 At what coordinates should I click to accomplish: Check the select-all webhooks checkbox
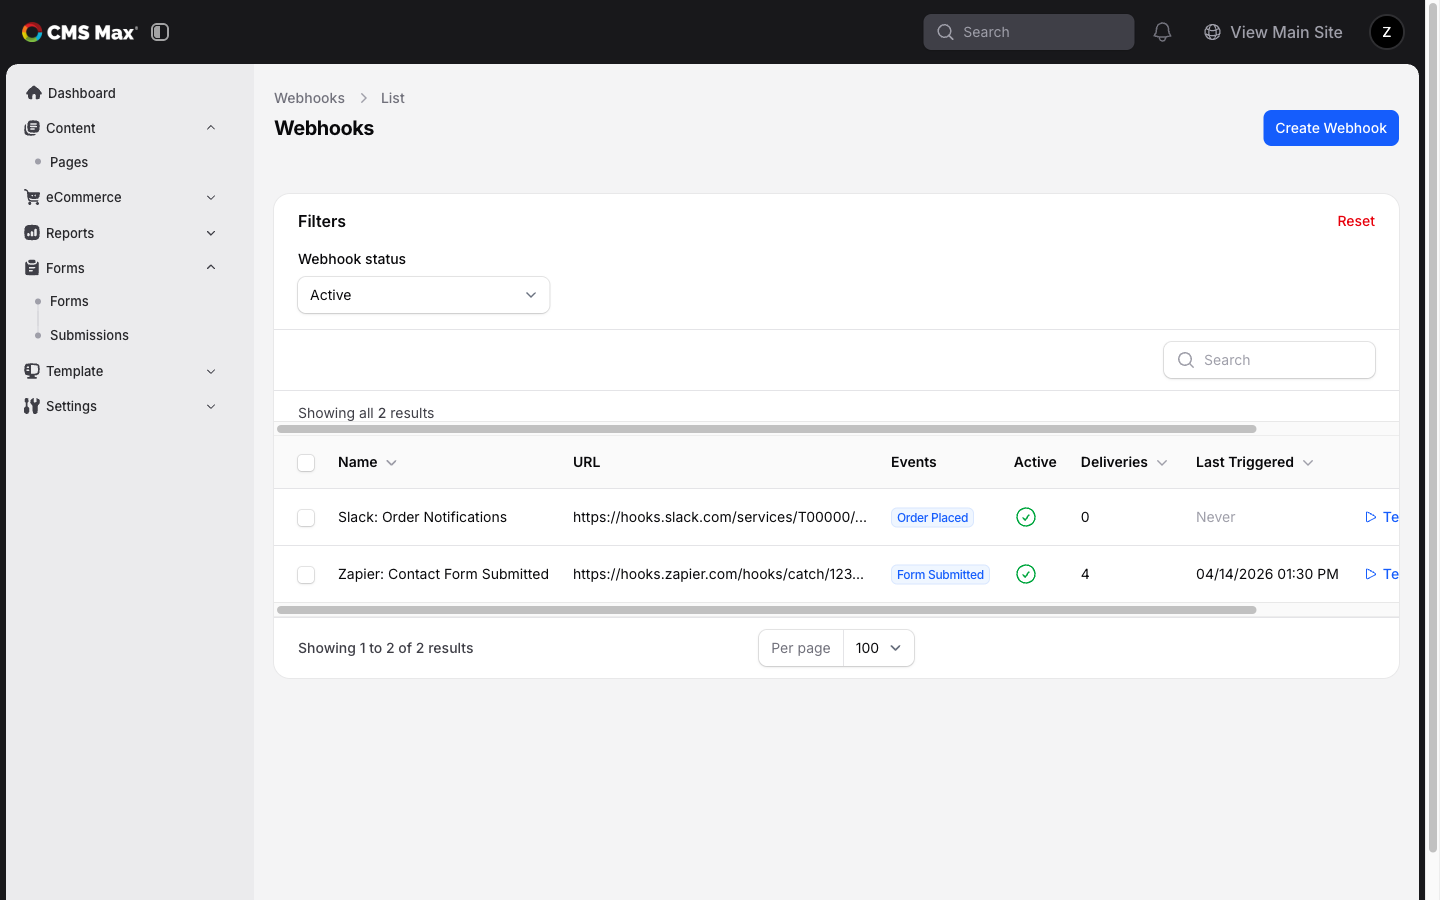tap(306, 463)
